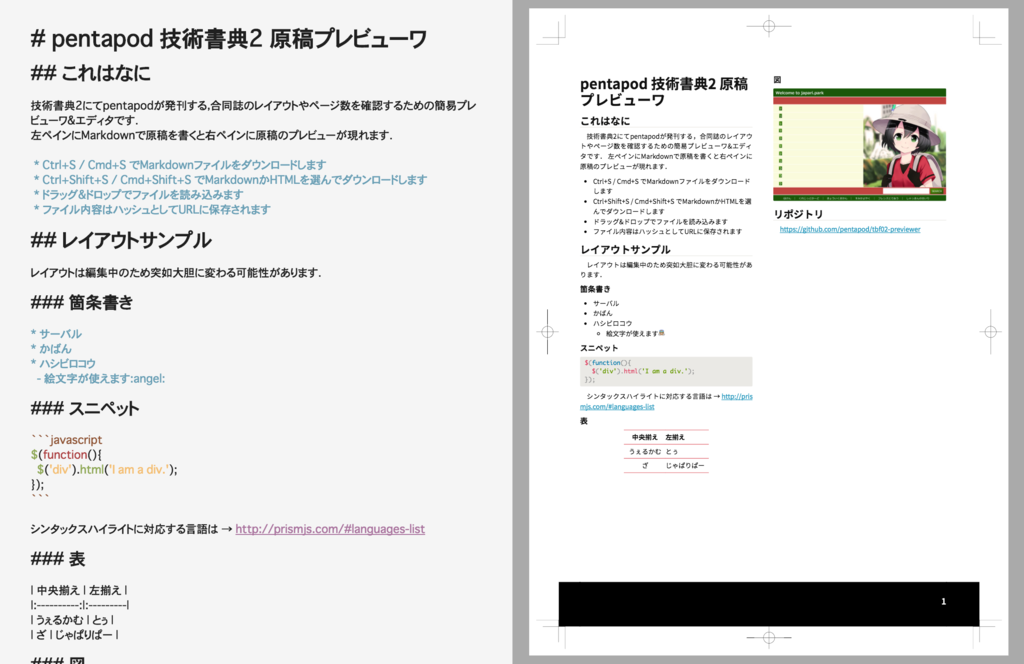
Task: Click the 'これはなに' heading in the preview page
Action: 605,121
